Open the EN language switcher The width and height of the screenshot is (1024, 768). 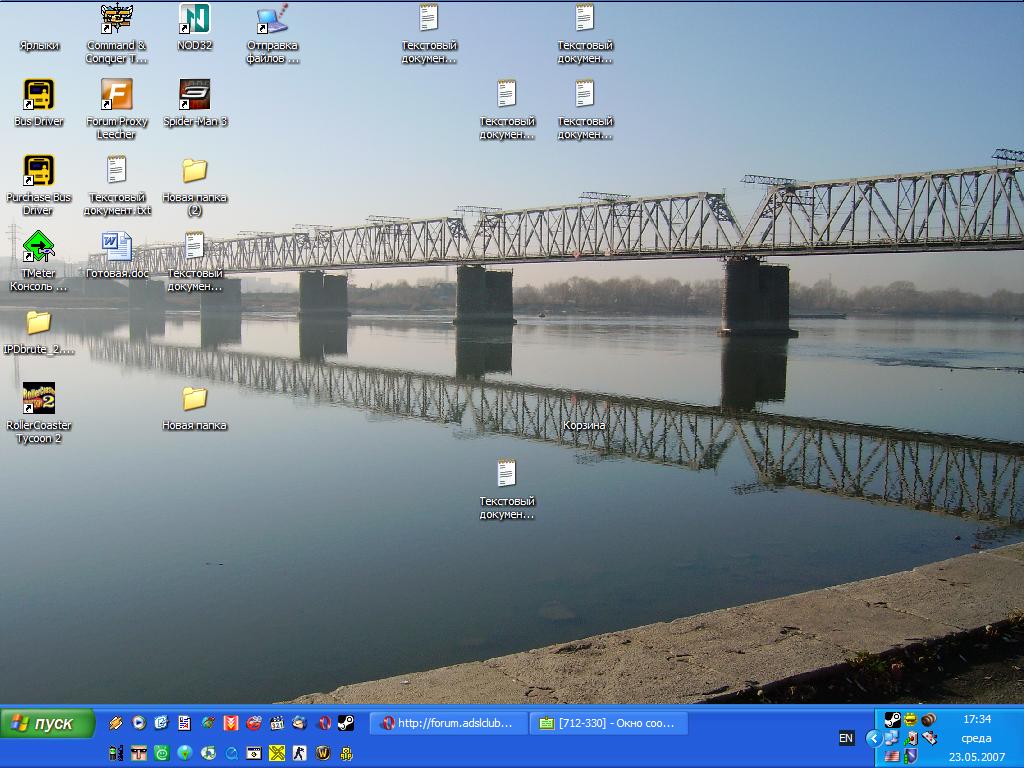click(846, 738)
